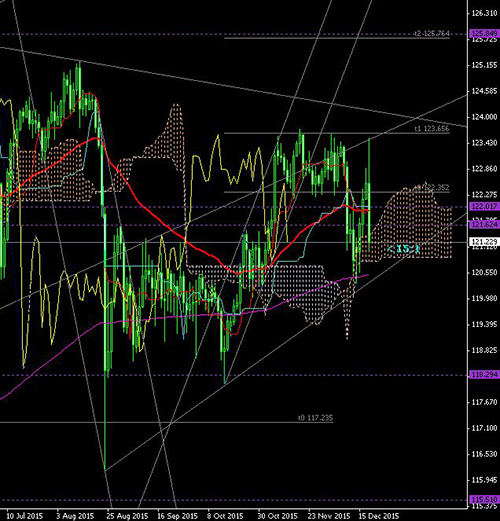The height and width of the screenshot is (521, 500).
Task: Click the 10 Jul 2015 date marker
Action: click(25, 516)
